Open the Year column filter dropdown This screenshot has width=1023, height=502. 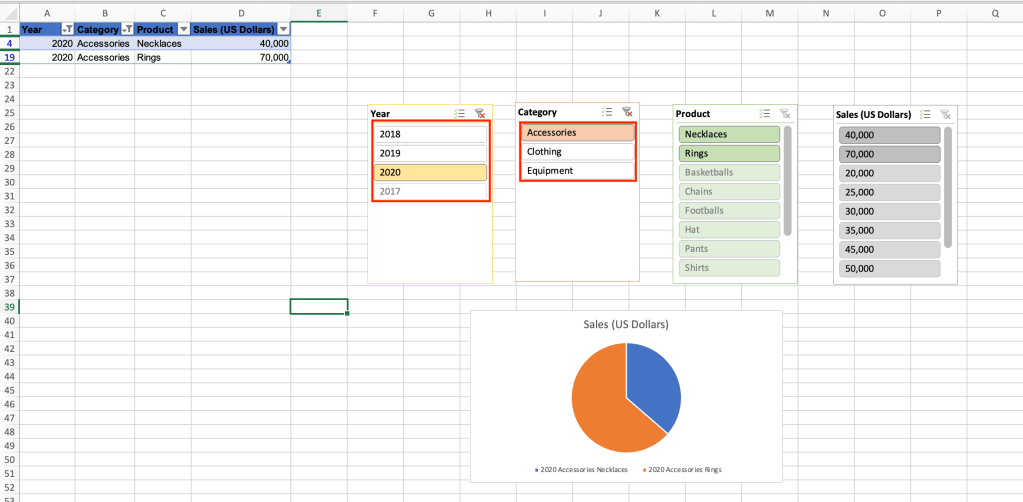click(x=67, y=29)
